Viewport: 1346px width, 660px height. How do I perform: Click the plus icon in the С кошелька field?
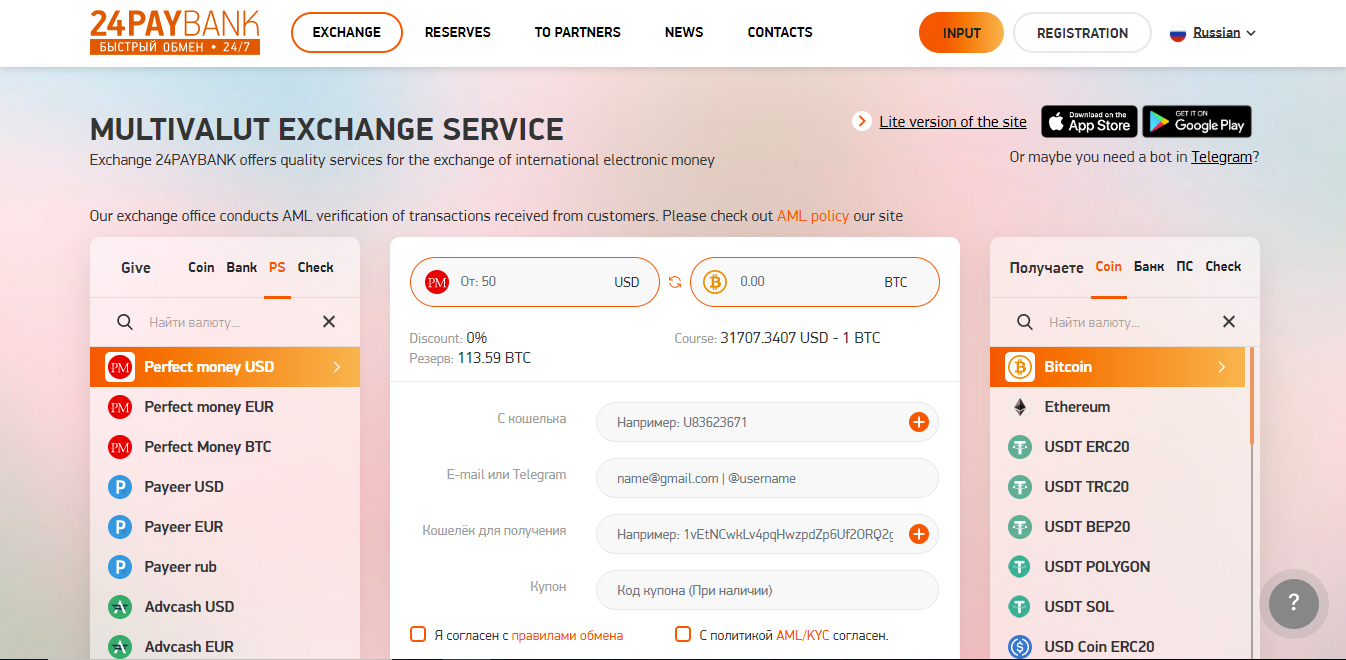click(x=919, y=422)
